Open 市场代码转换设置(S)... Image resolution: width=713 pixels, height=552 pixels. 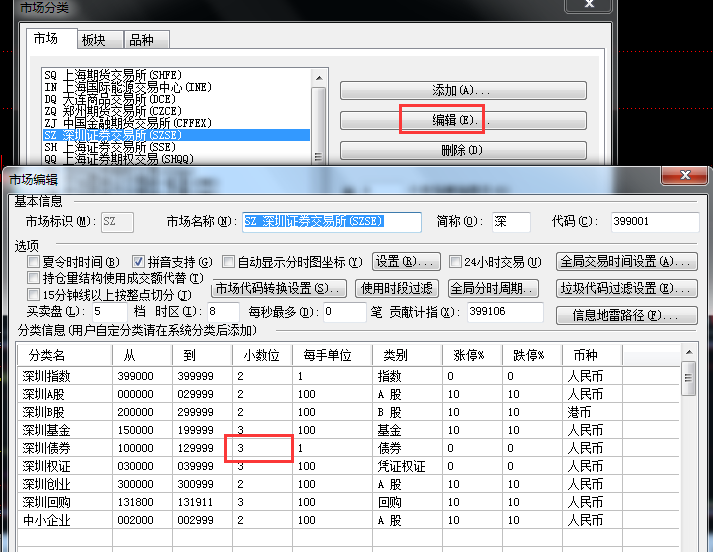(x=279, y=288)
